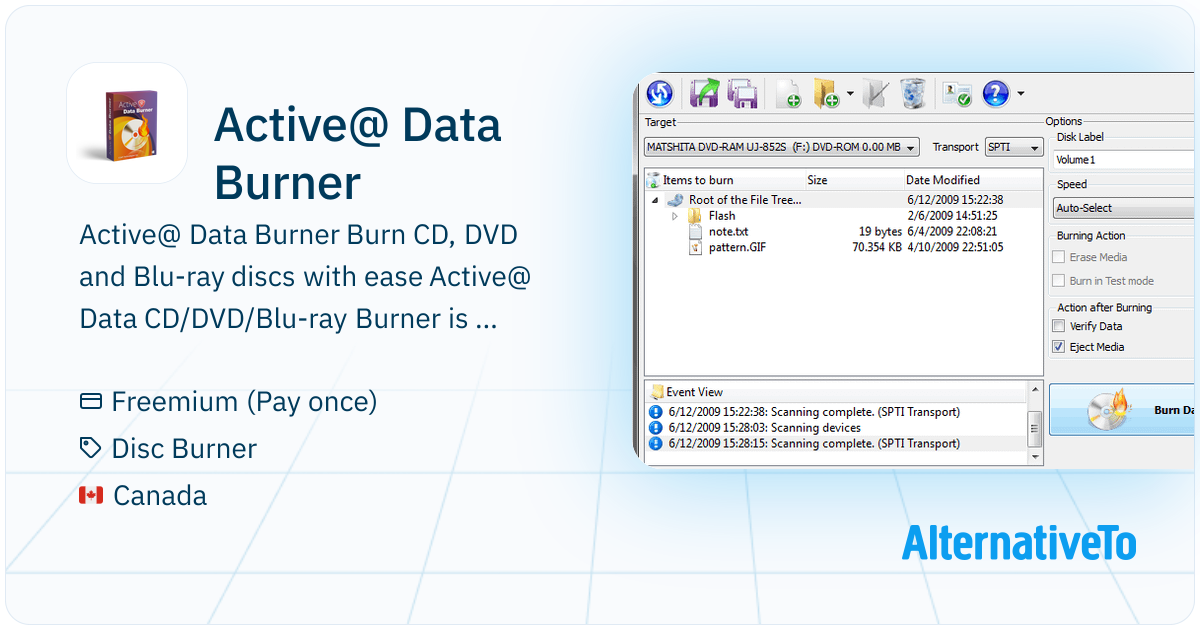The width and height of the screenshot is (1200, 630).
Task: Click the load project icon with green arrow
Action: coord(706,94)
